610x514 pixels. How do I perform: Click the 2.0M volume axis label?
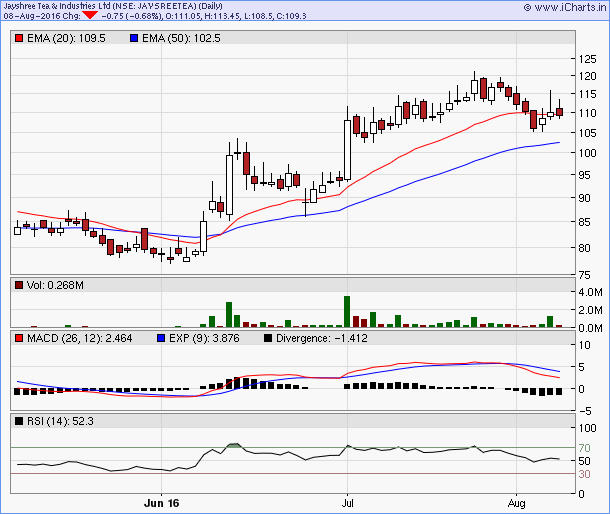tap(590, 310)
